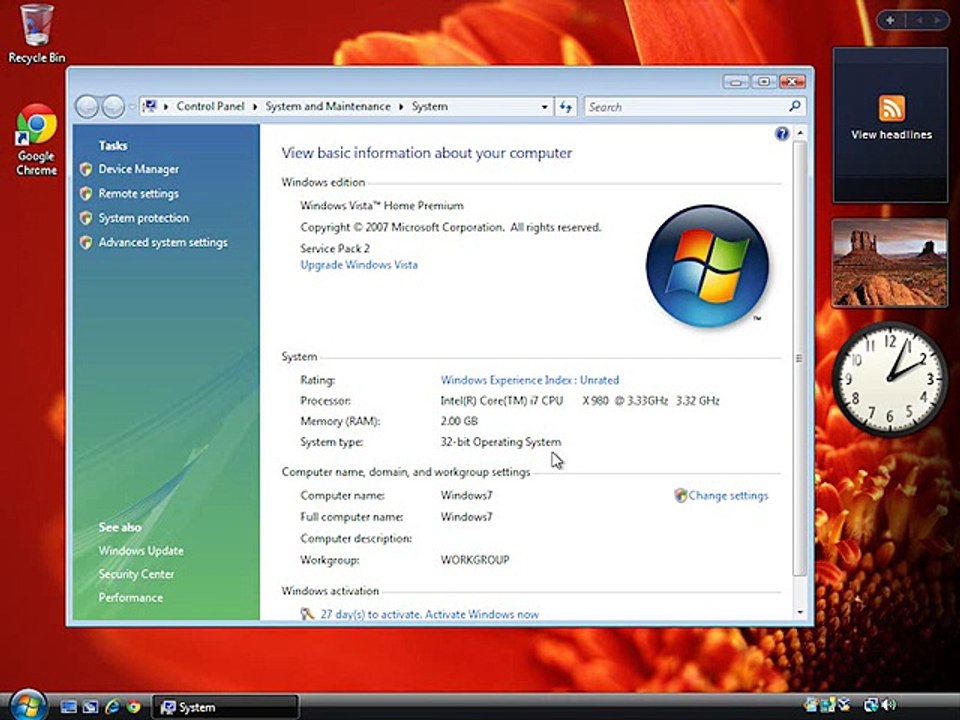Click the RSS feed icon in sidebar gadget
960x720 pixels.
891,108
